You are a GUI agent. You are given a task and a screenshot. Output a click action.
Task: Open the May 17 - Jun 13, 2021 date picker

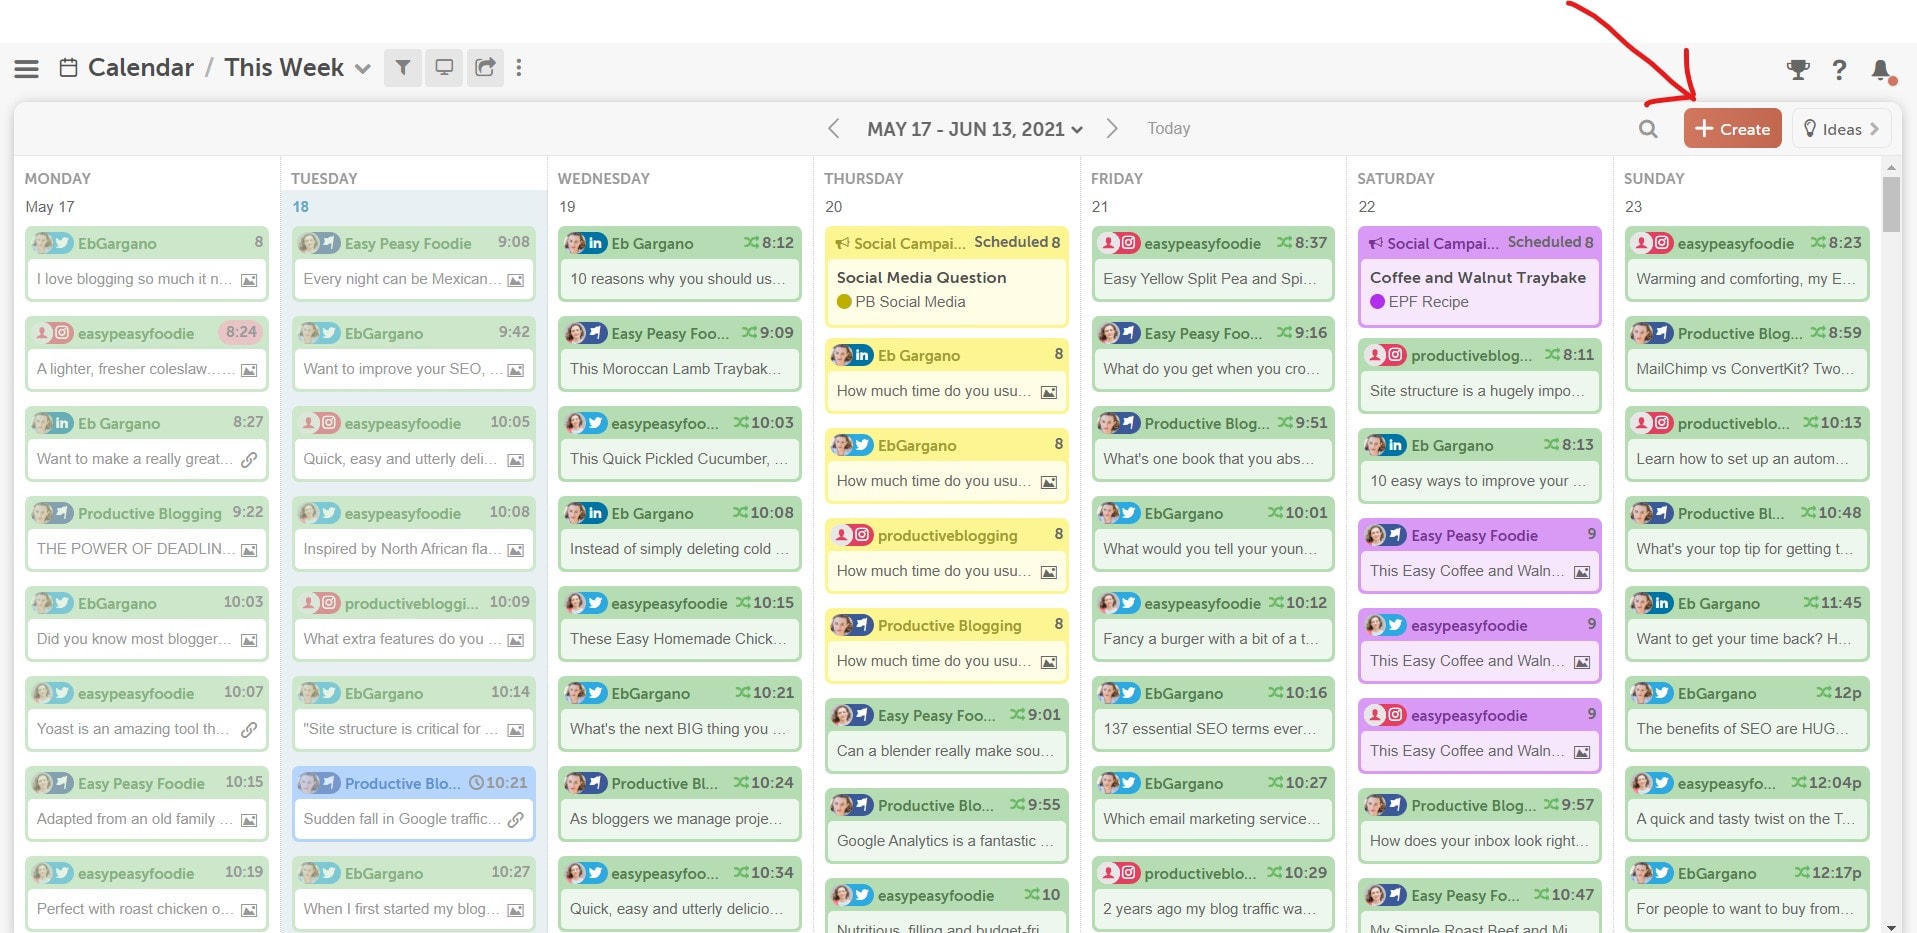975,129
